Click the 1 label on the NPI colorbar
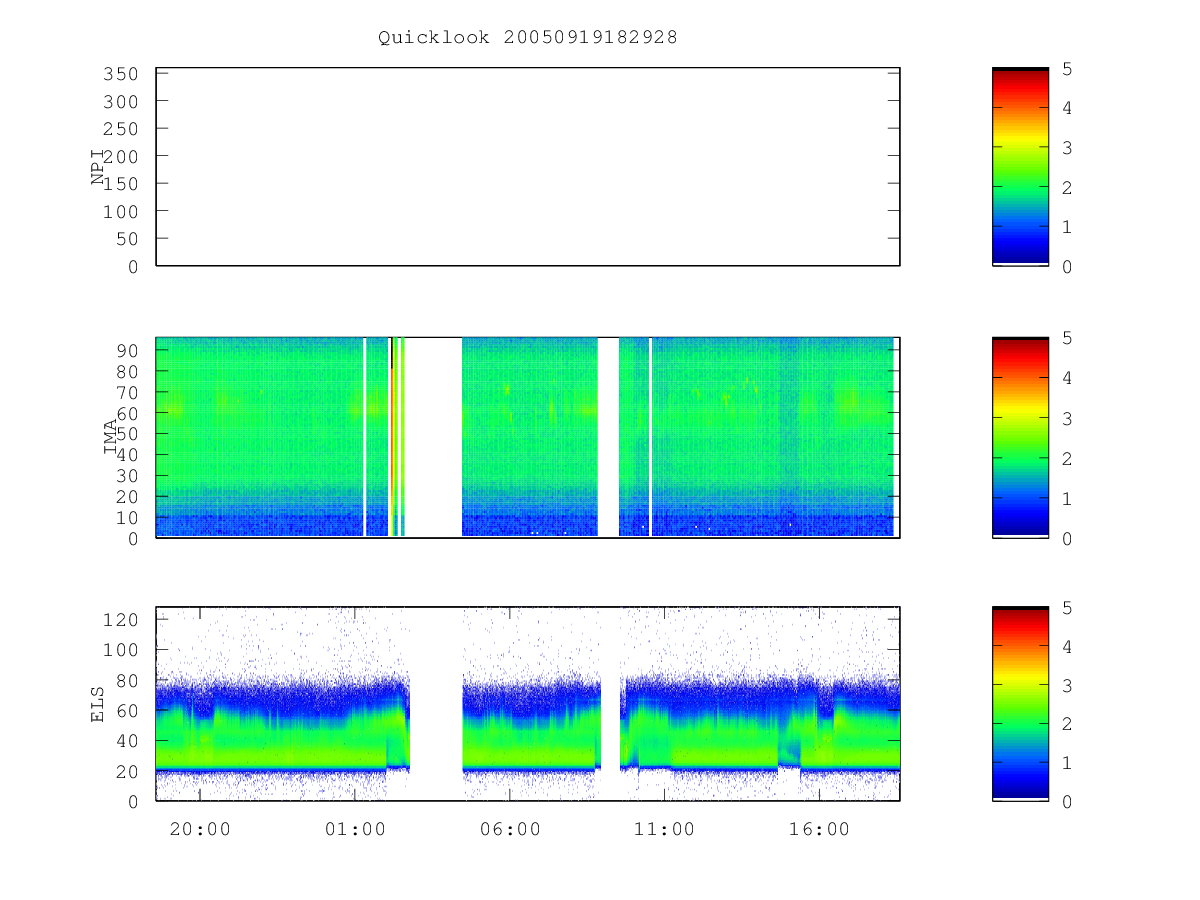1200x900 pixels. coord(1068,227)
